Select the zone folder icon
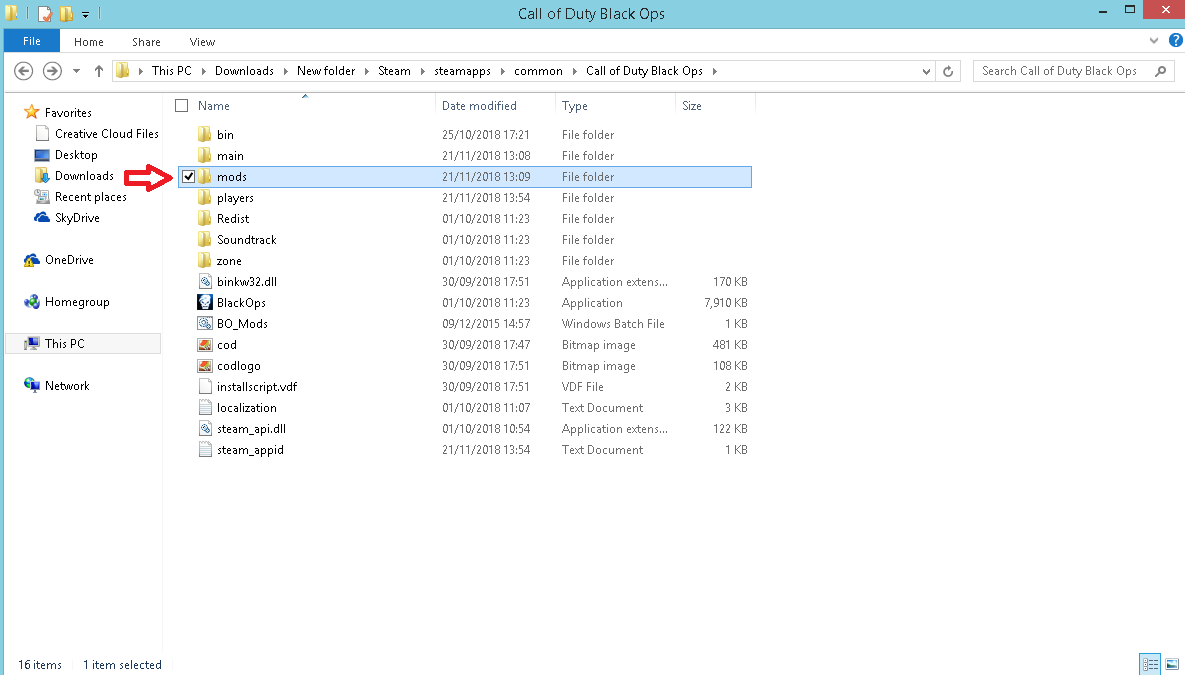 [x=204, y=261]
